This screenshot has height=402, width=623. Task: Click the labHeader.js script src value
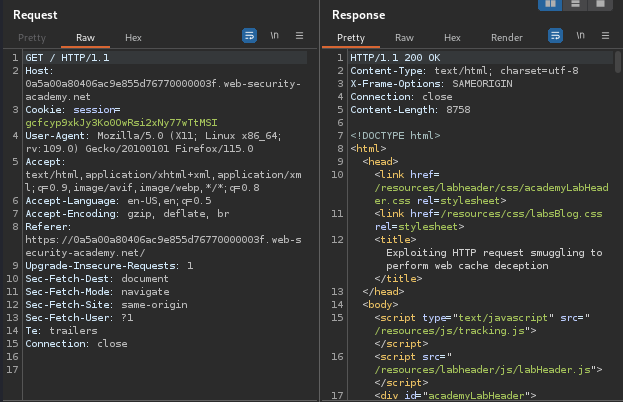click(x=482, y=370)
